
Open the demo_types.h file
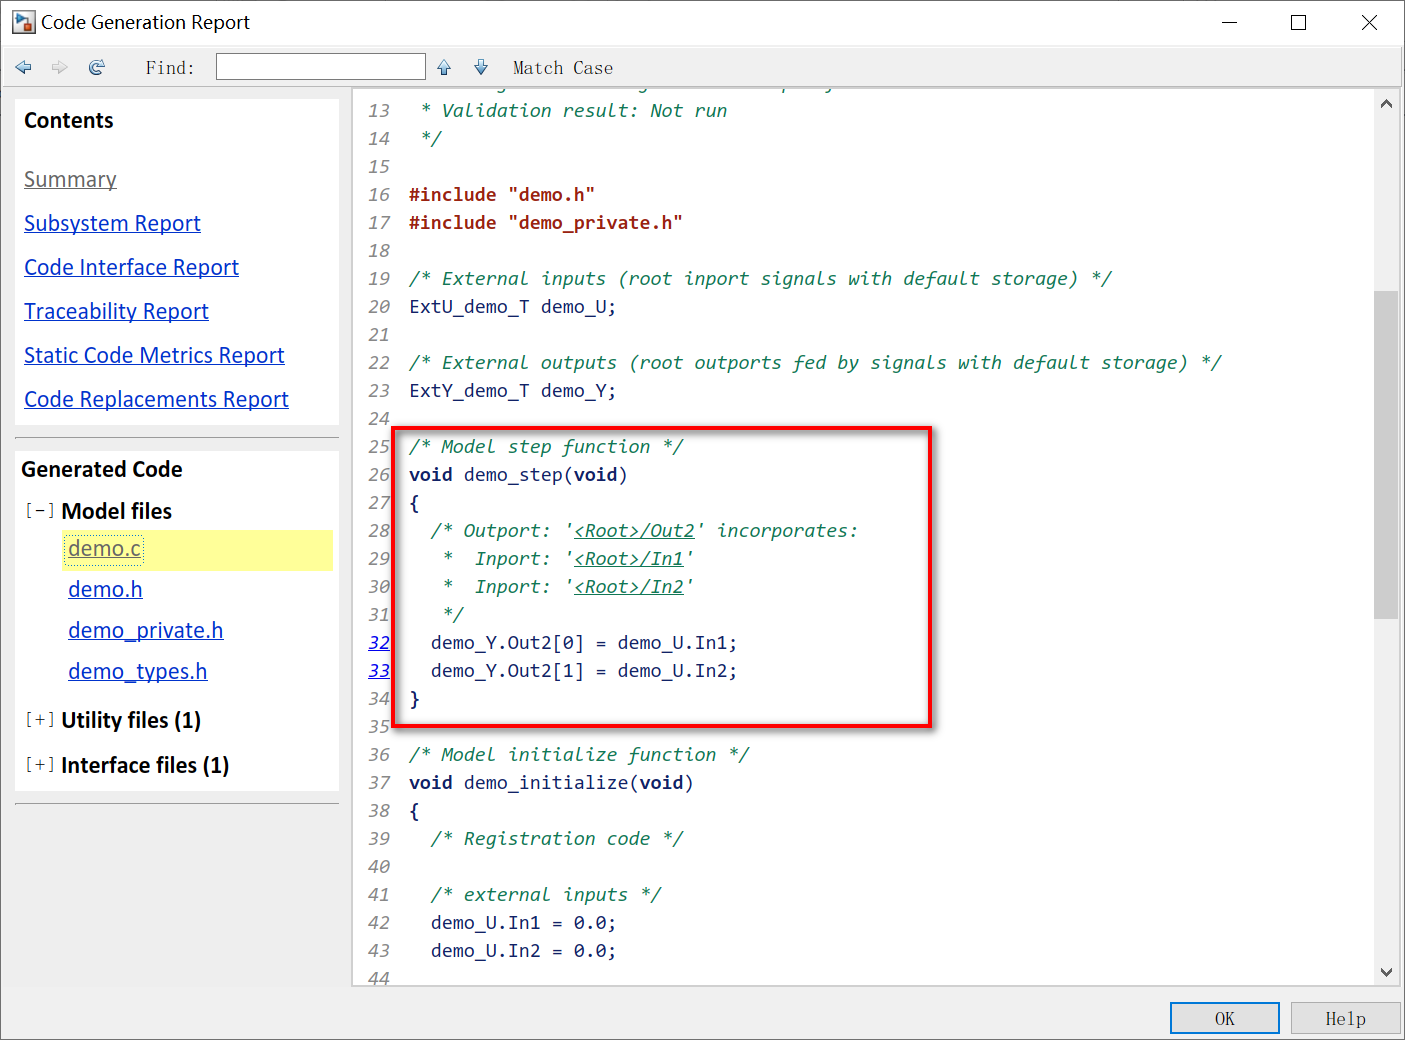coord(137,672)
